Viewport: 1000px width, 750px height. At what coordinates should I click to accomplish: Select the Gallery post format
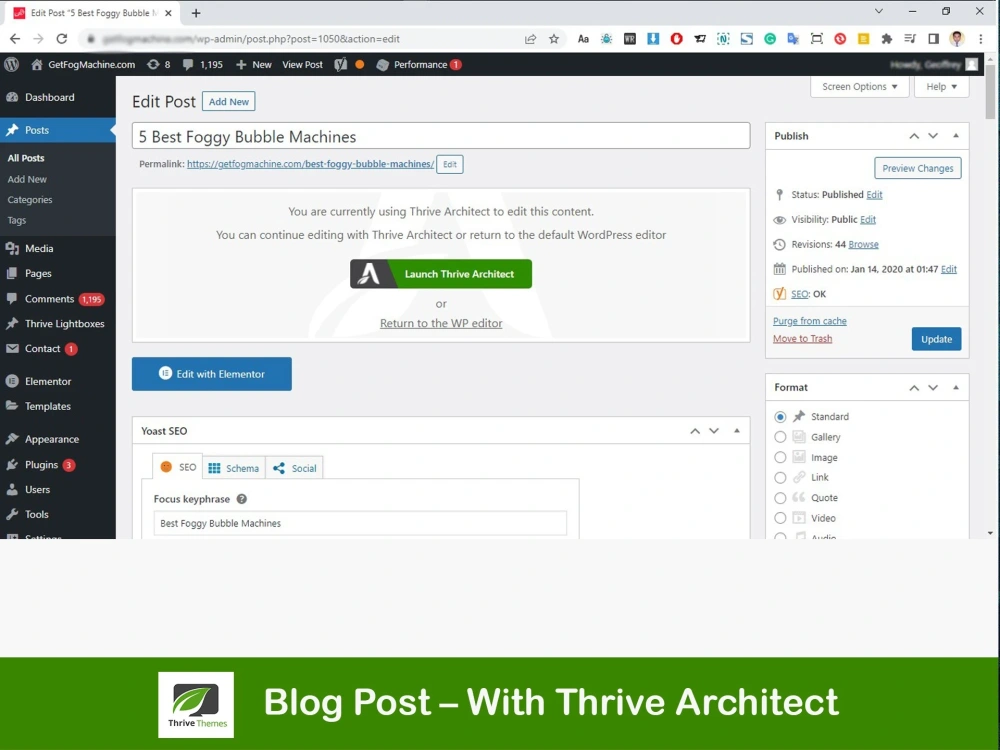pyautogui.click(x=780, y=437)
